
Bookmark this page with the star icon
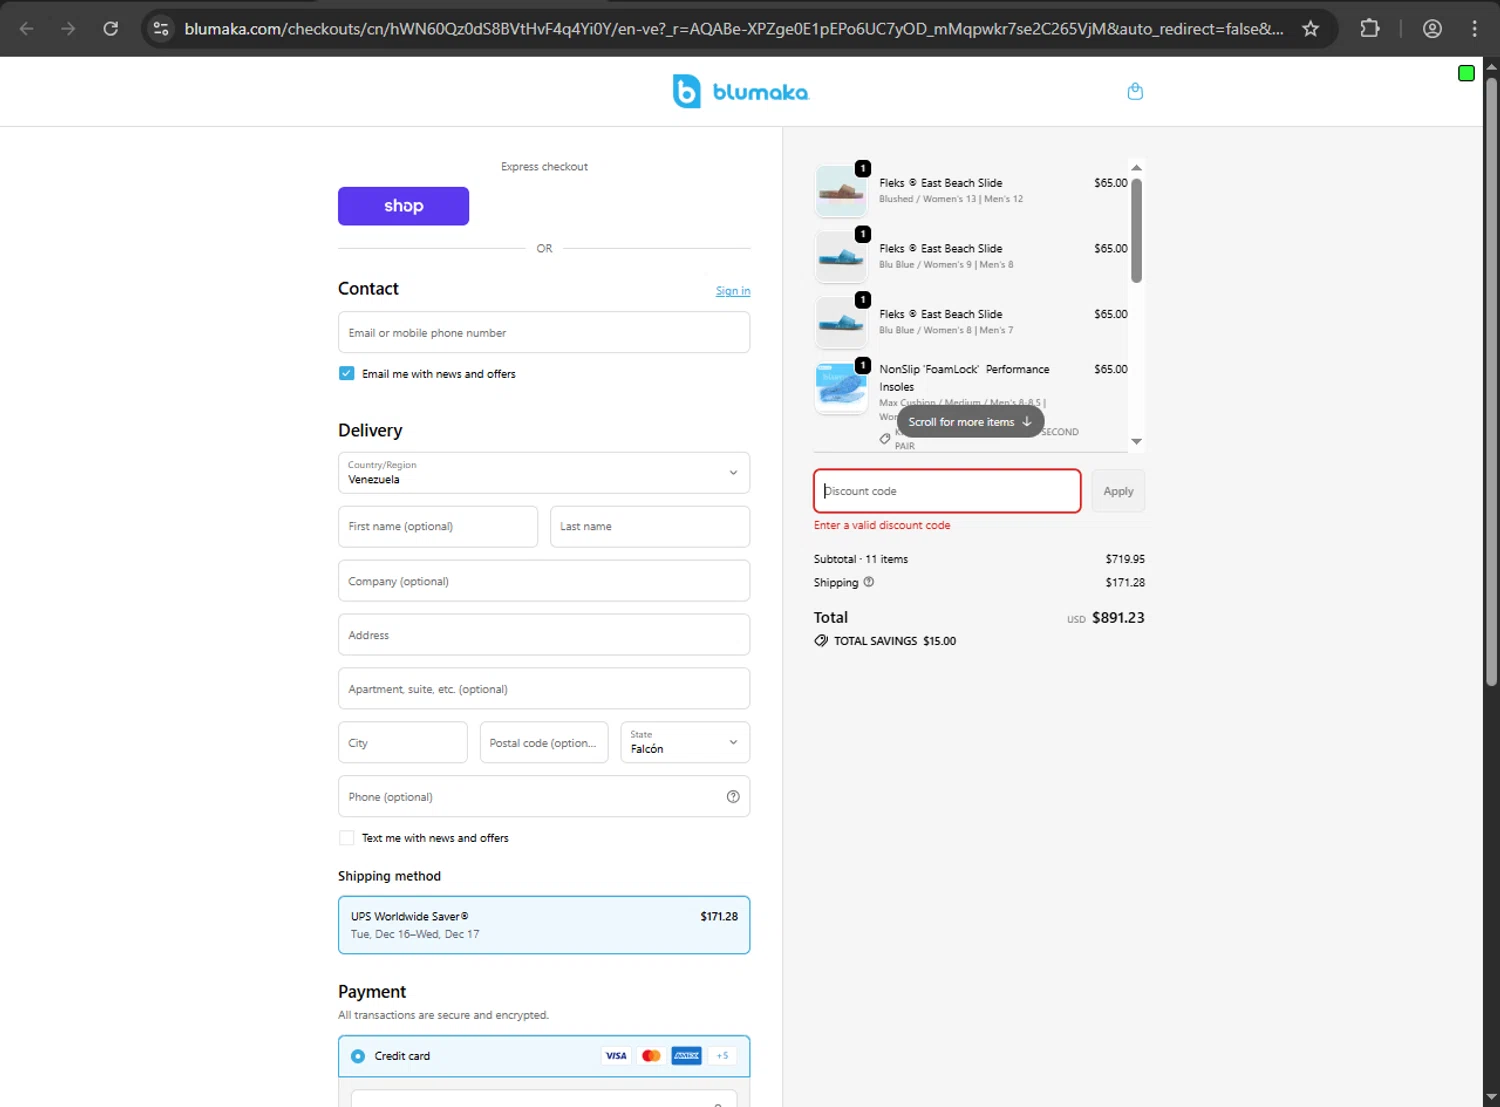(1310, 28)
